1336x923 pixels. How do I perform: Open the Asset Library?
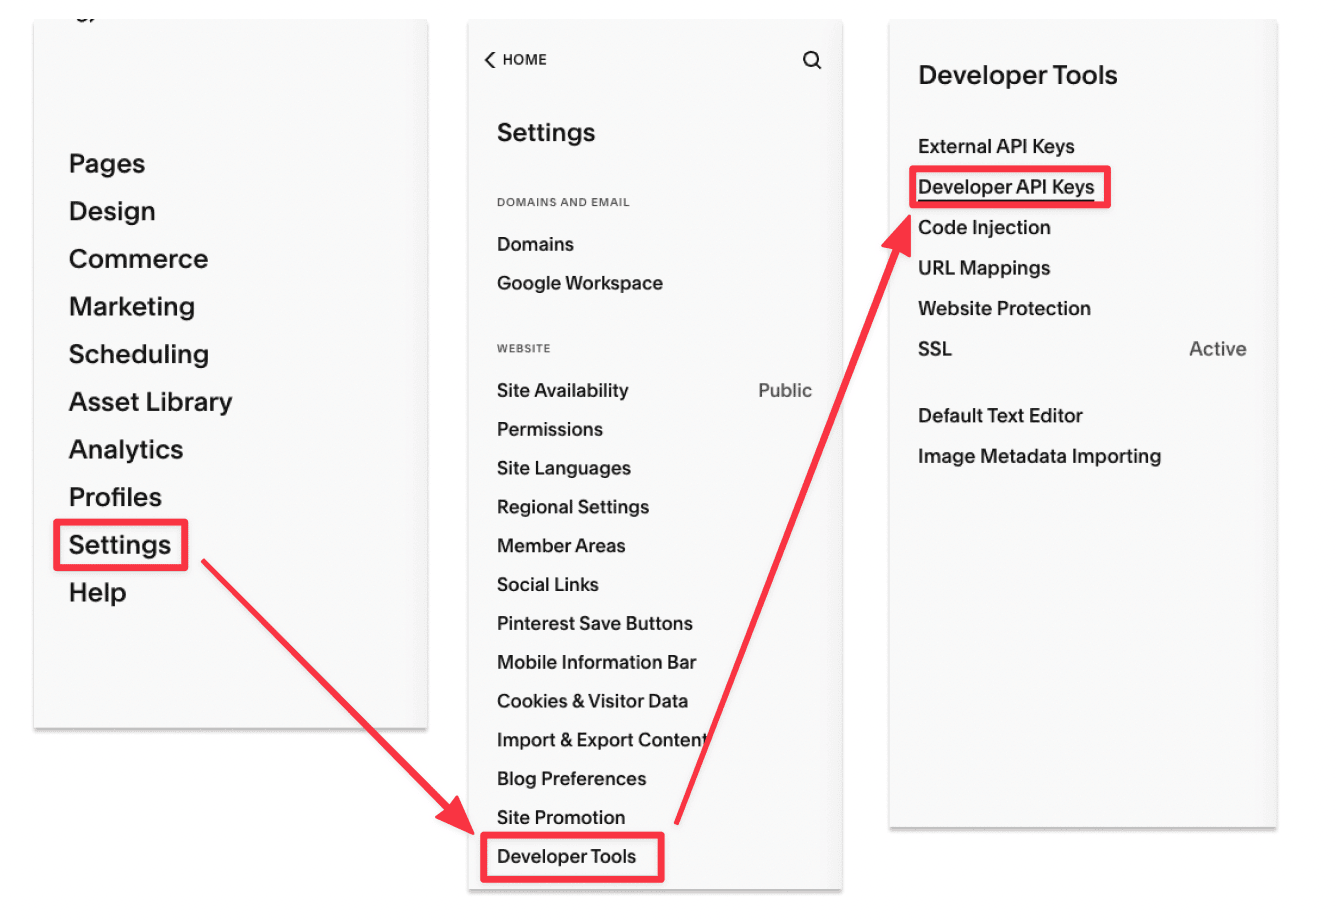click(150, 401)
